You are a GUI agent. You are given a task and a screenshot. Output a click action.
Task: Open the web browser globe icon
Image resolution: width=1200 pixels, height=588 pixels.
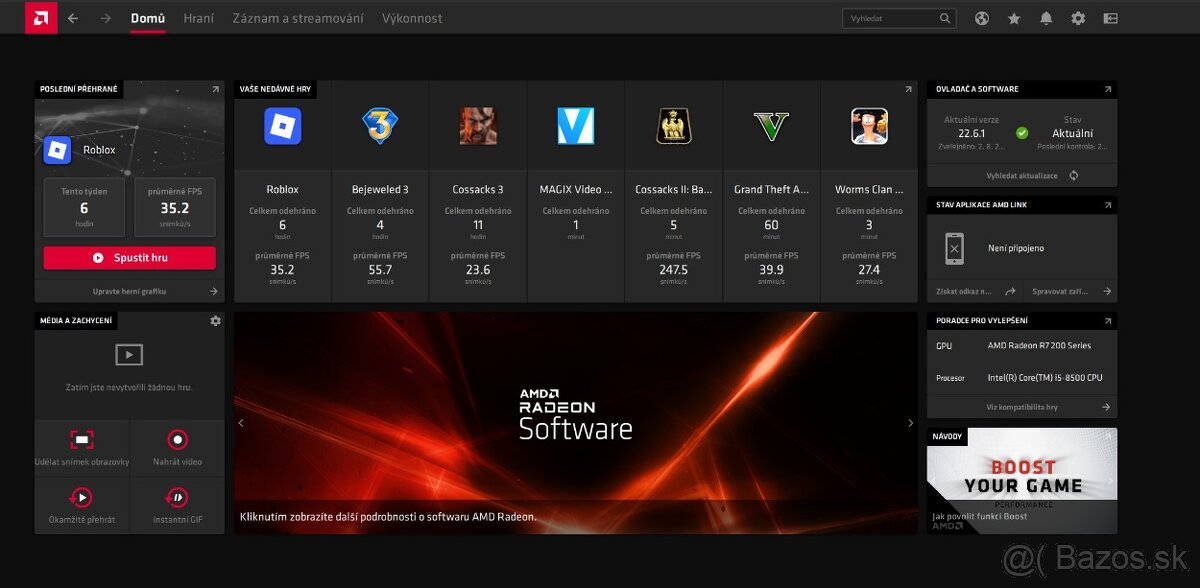[x=982, y=18]
